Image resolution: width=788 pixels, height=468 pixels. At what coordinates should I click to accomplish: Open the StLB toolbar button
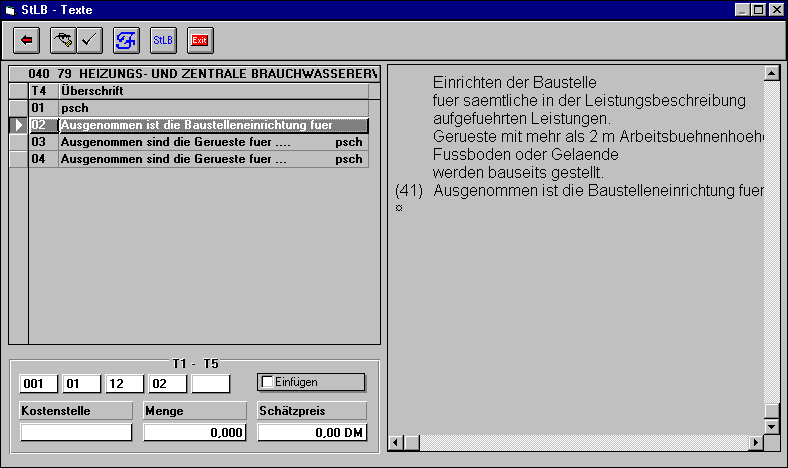click(x=162, y=40)
